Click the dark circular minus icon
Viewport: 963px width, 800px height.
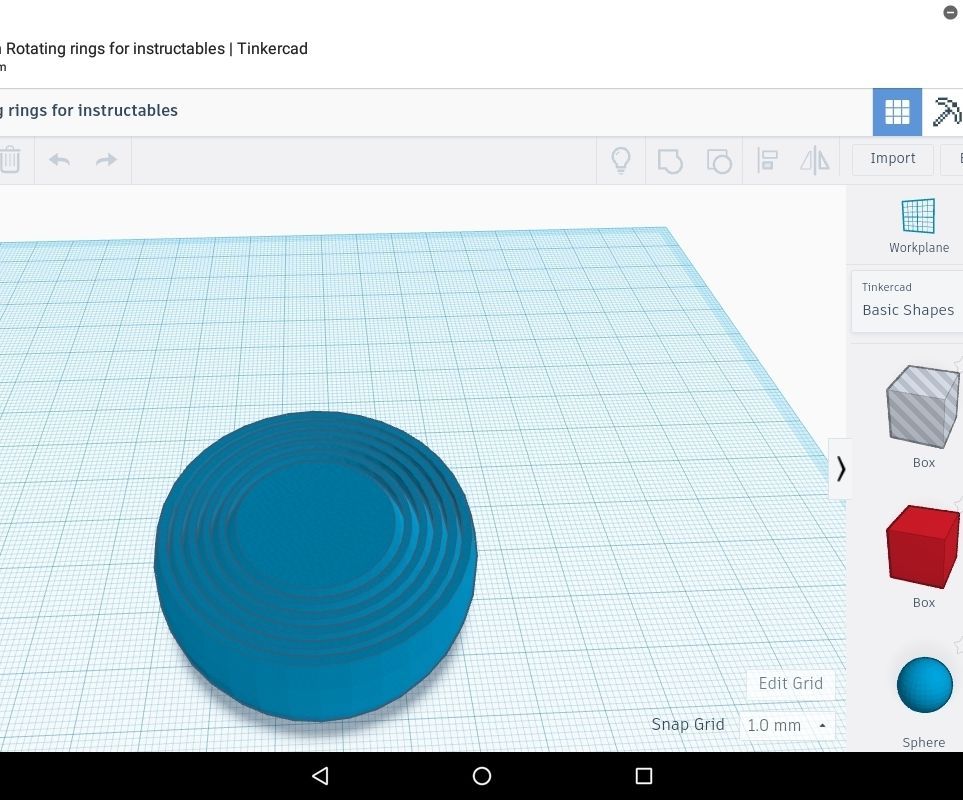click(x=950, y=12)
